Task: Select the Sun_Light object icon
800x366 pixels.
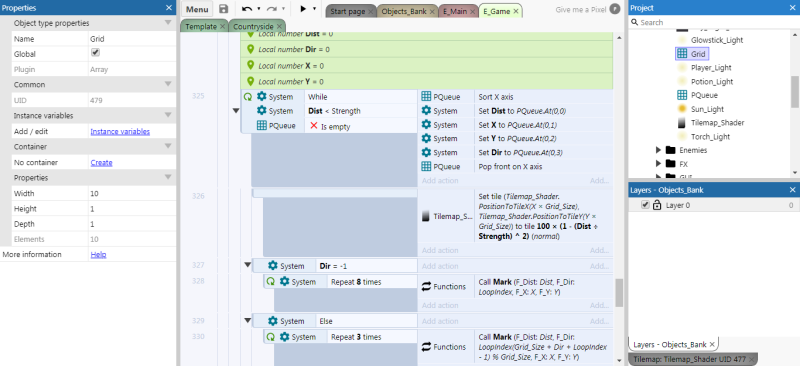Action: 682,109
